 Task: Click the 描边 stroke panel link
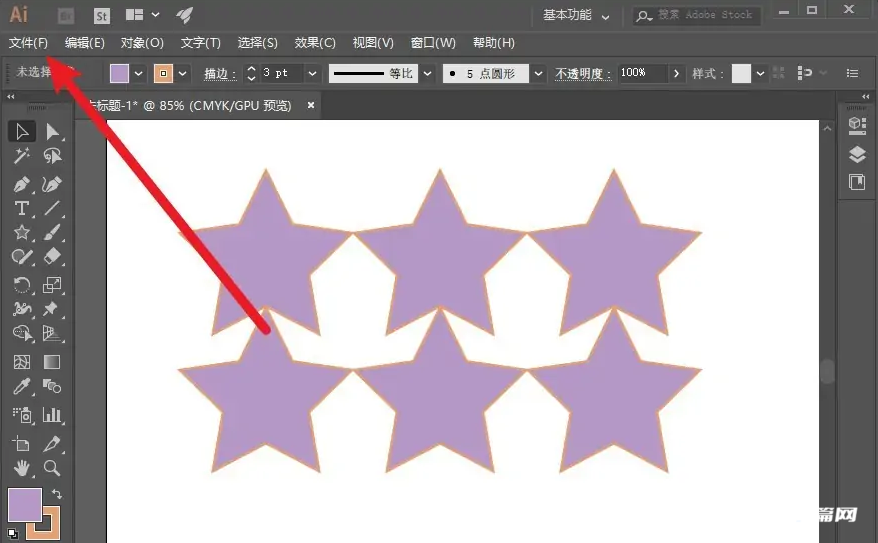[220, 74]
